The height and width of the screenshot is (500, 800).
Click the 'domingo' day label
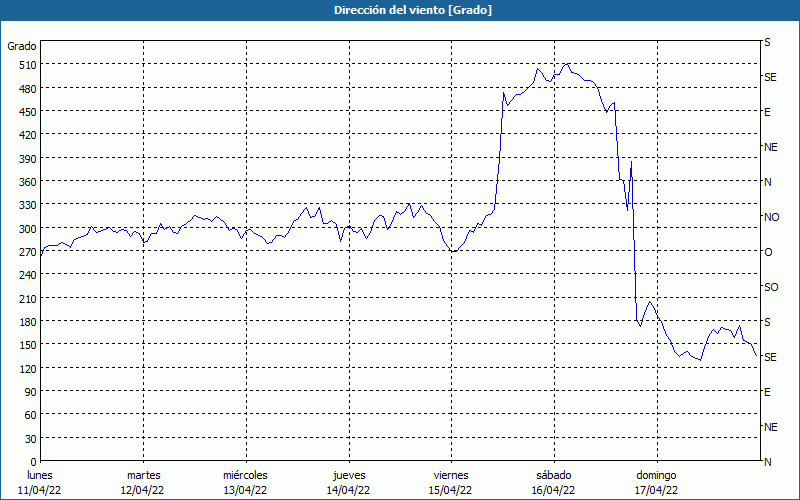656,475
